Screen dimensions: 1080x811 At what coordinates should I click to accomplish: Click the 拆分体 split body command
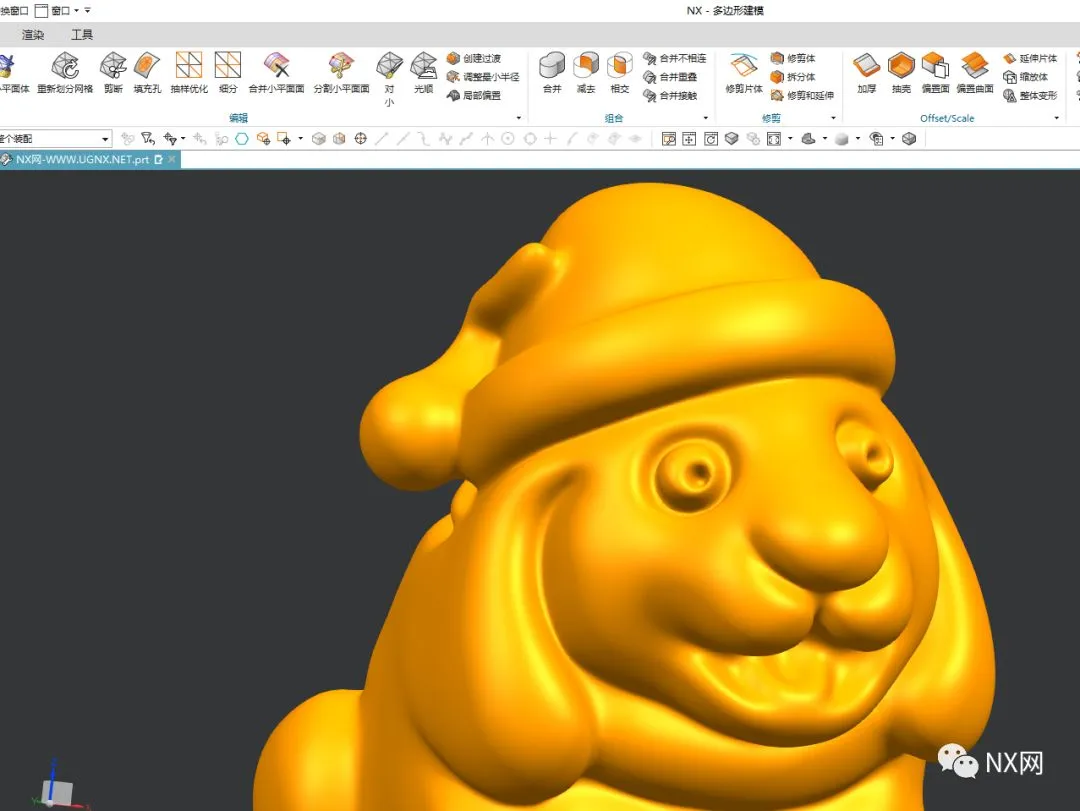[793, 77]
